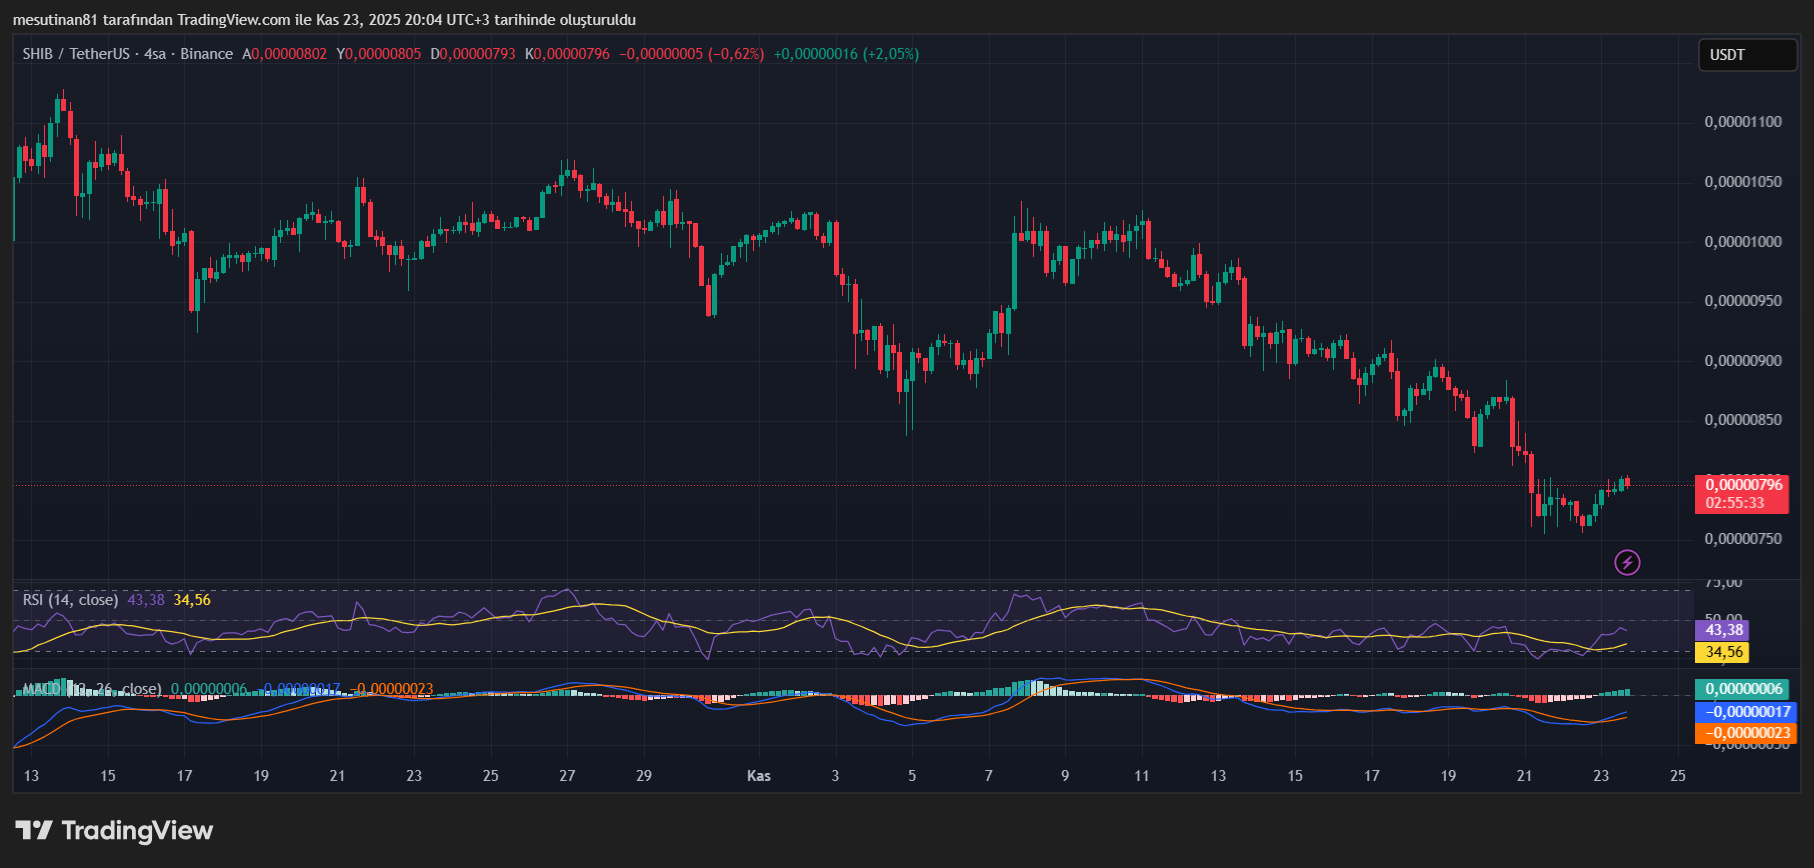
Task: Click the date 7 on the time axis
Action: point(989,776)
